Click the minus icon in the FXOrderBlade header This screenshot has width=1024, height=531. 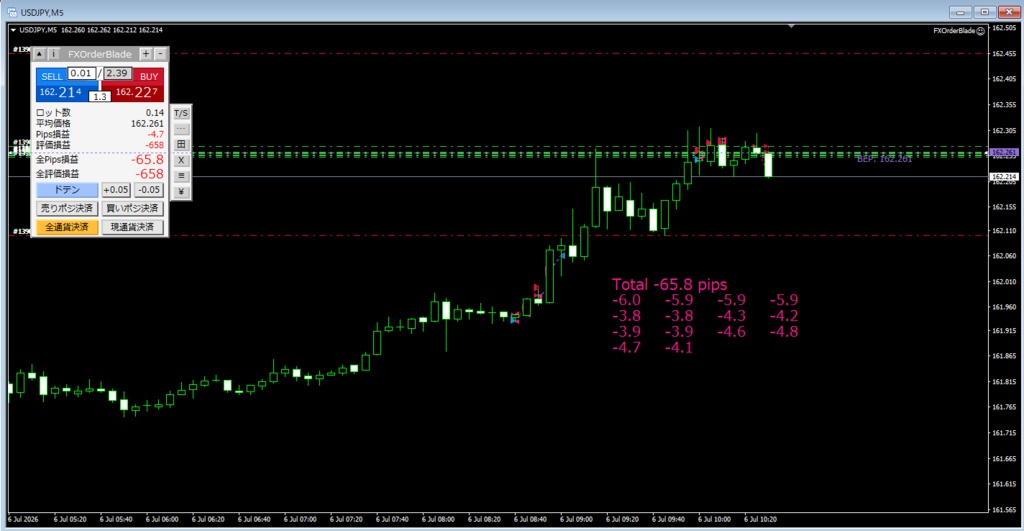[160, 54]
